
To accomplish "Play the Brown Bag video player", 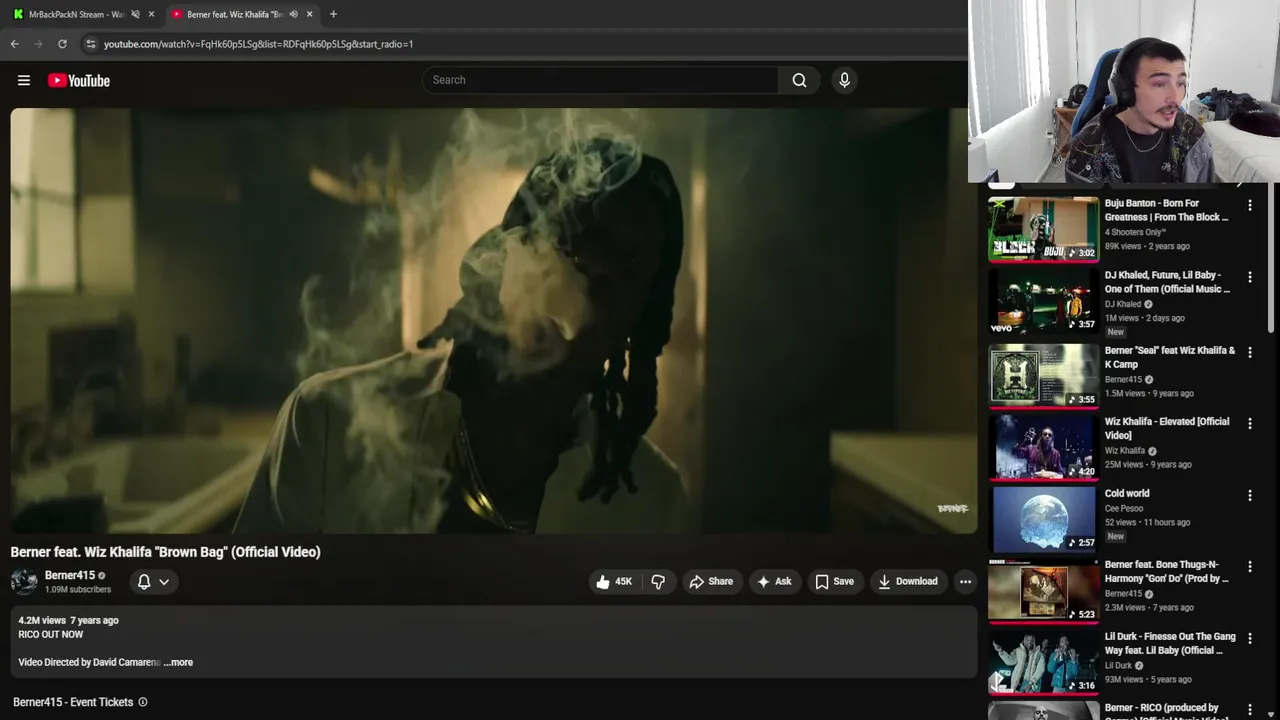I will coord(494,321).
